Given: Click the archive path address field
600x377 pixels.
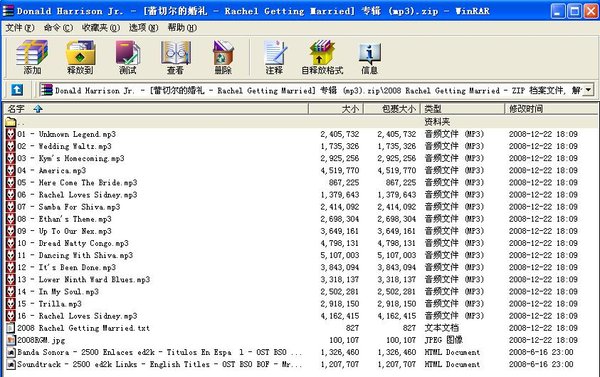Looking at the screenshot, I should click(x=311, y=90).
